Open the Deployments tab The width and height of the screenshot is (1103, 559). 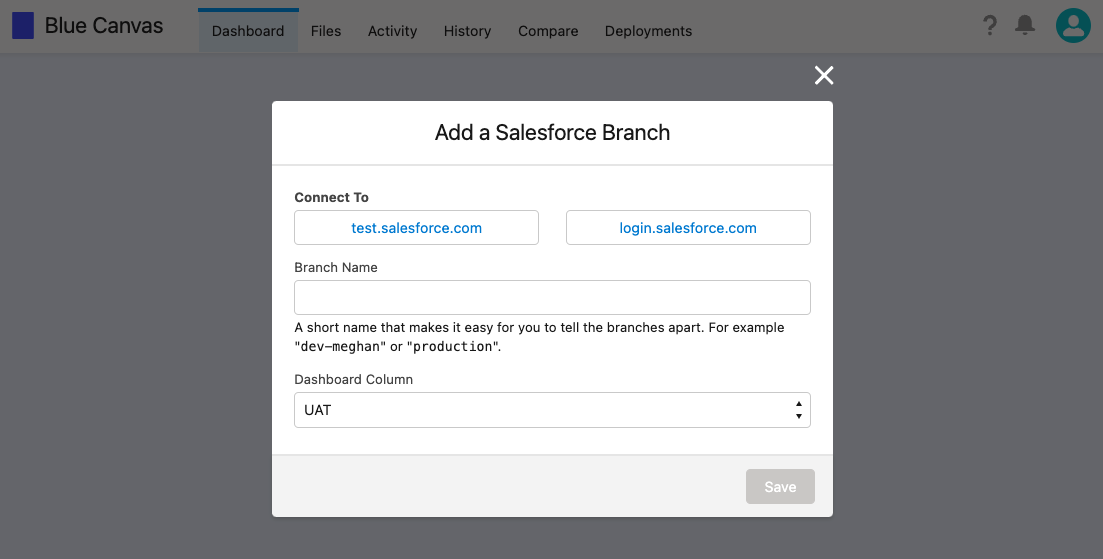coord(649,31)
